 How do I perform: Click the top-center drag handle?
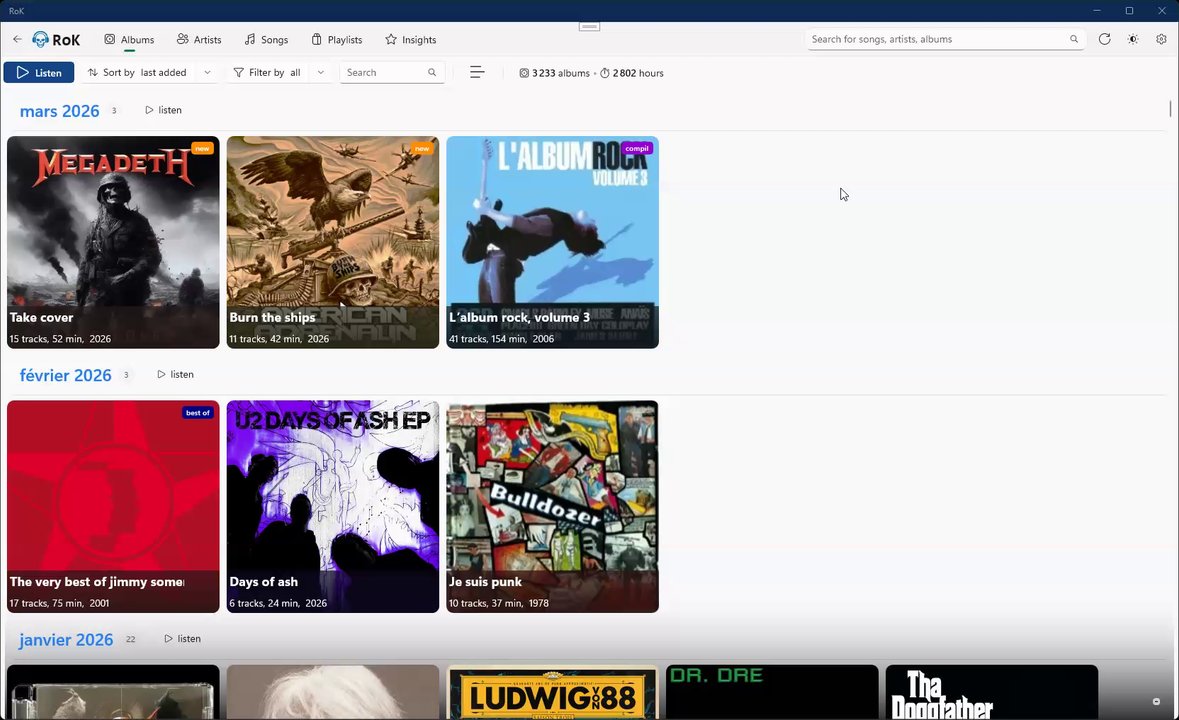[x=590, y=26]
